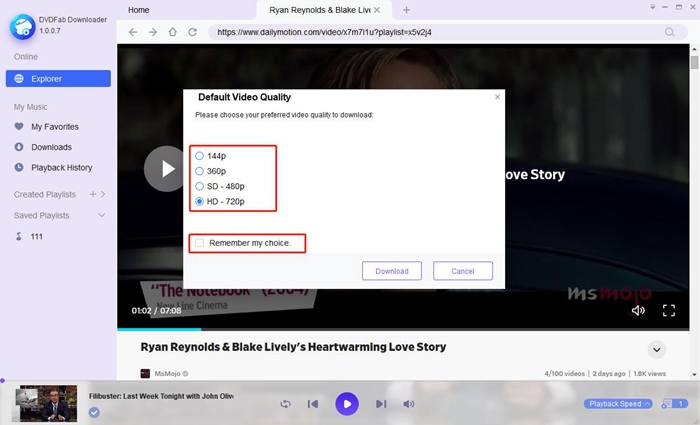
Task: Reload the current page
Action: pos(192,32)
